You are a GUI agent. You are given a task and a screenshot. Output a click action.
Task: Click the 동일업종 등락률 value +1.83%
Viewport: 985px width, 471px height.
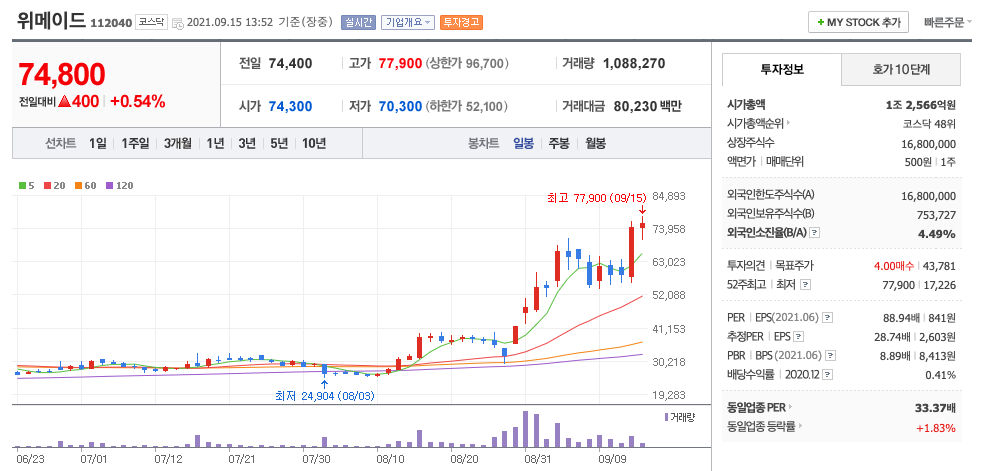point(935,428)
